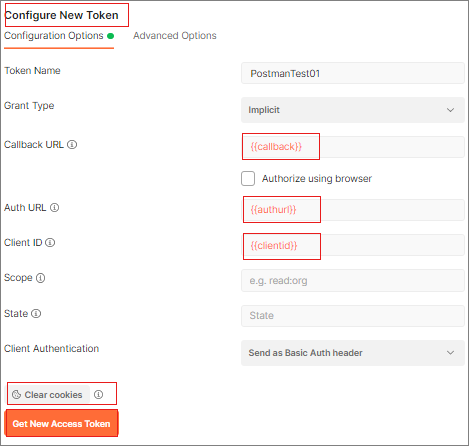Screen dimensions: 469x446
Task: Click the Auth URL field with {{authurl}}
Action: tap(353, 210)
